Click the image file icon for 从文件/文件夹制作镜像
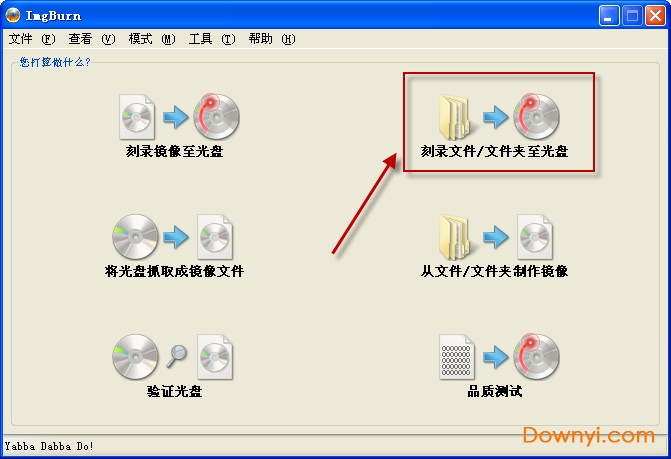The height and width of the screenshot is (459, 671). pyautogui.click(x=535, y=237)
